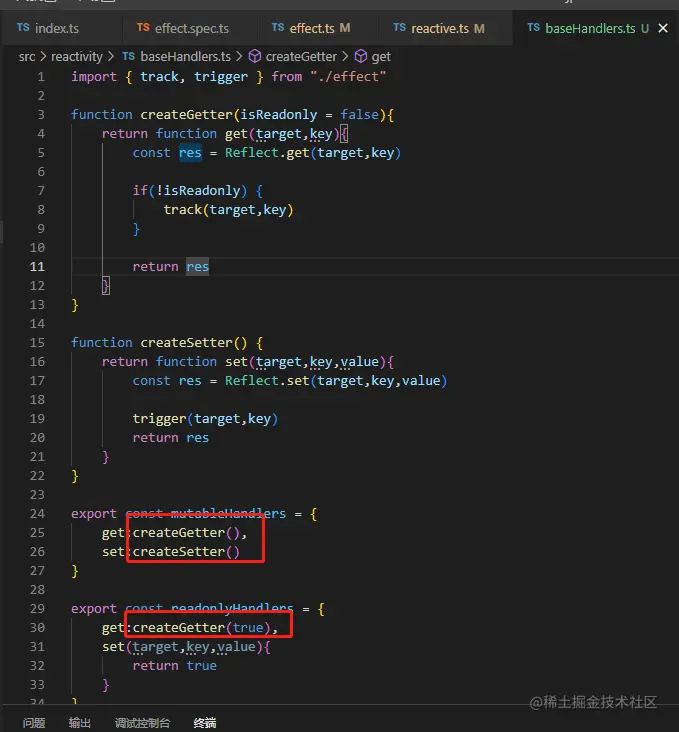Screen dimensions: 679x732
Task: Click 'createGetter(true)' on line 30
Action: [x=202, y=627]
